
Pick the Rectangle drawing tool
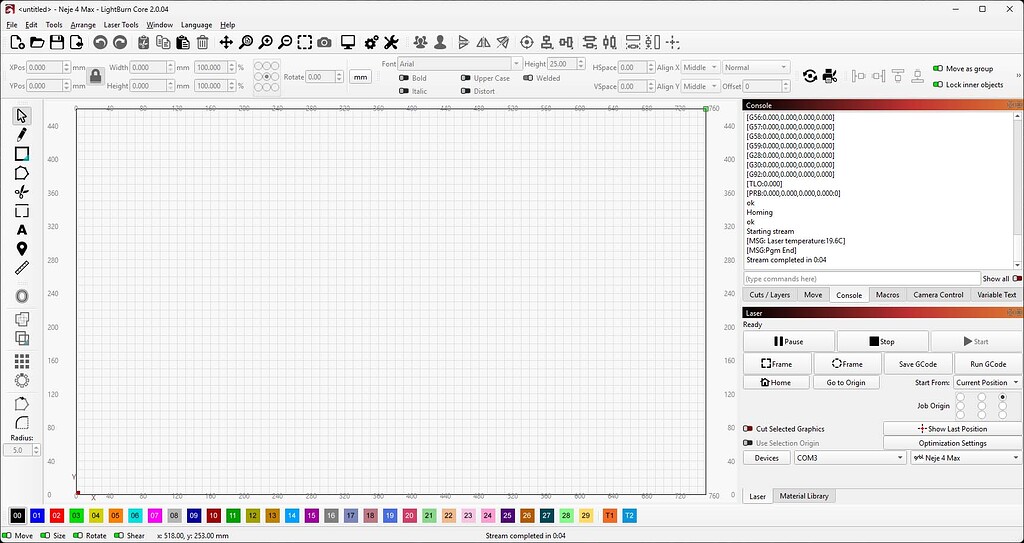point(22,154)
